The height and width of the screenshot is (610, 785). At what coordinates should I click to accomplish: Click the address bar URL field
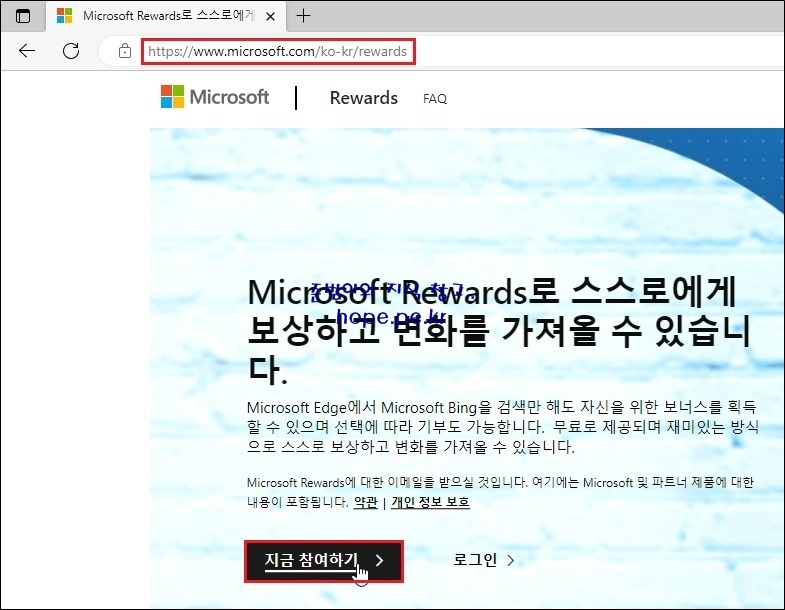(278, 52)
